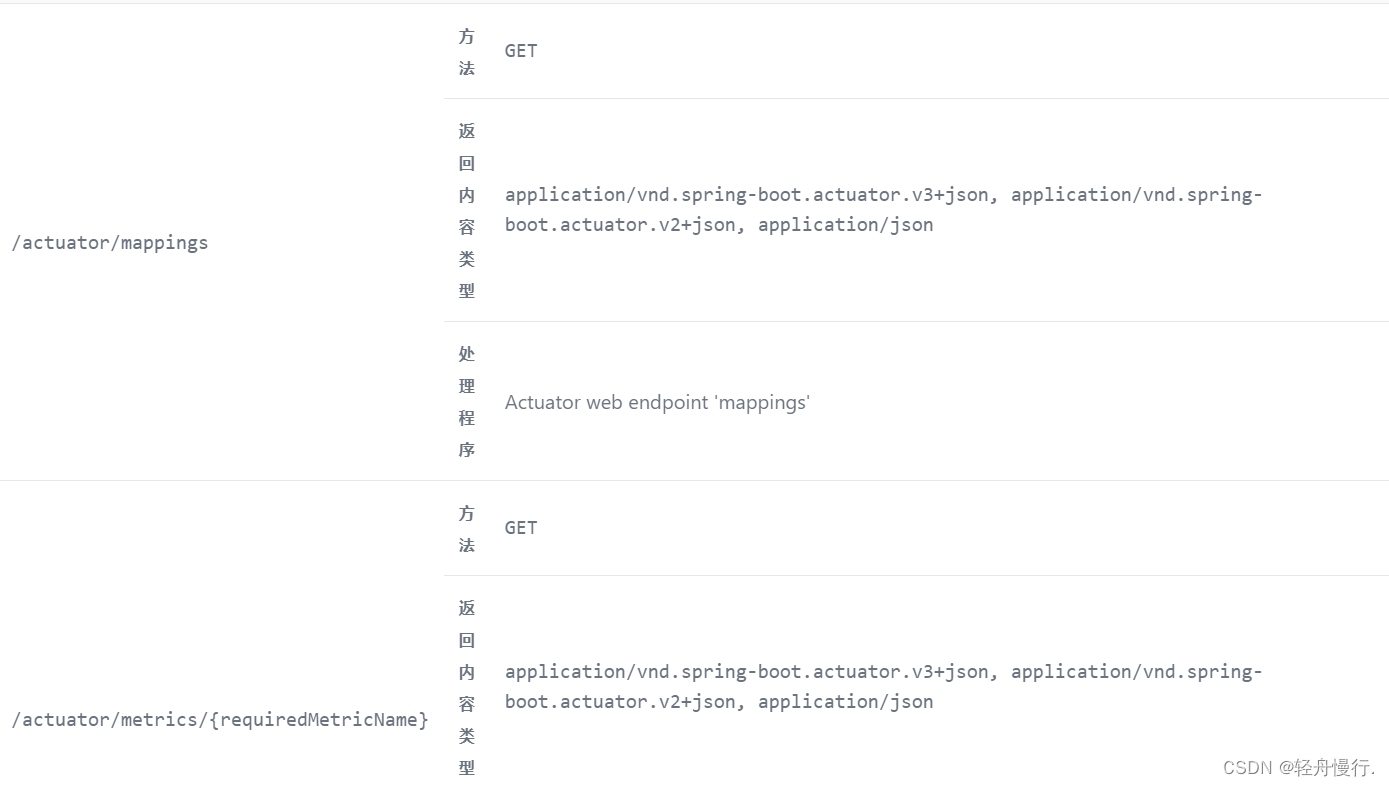This screenshot has width=1389, height=786.
Task: Click content type text for metrics endpoint
Action: pos(884,687)
